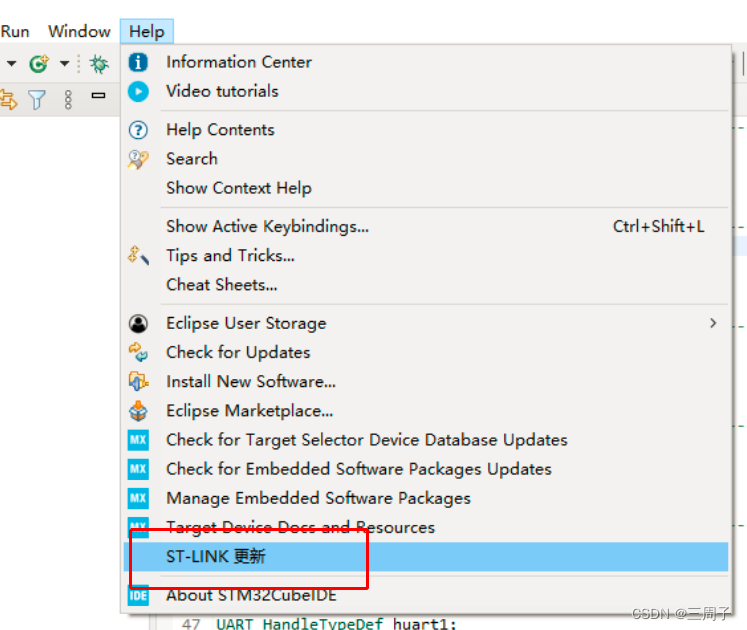Open Help Contents
This screenshot has width=747, height=630.
tap(426, 130)
